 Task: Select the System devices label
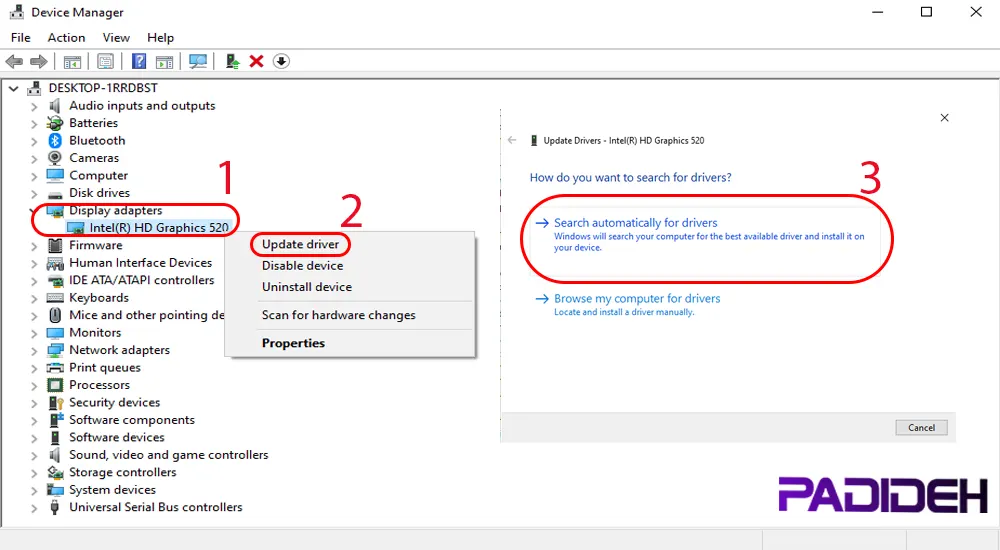point(112,490)
